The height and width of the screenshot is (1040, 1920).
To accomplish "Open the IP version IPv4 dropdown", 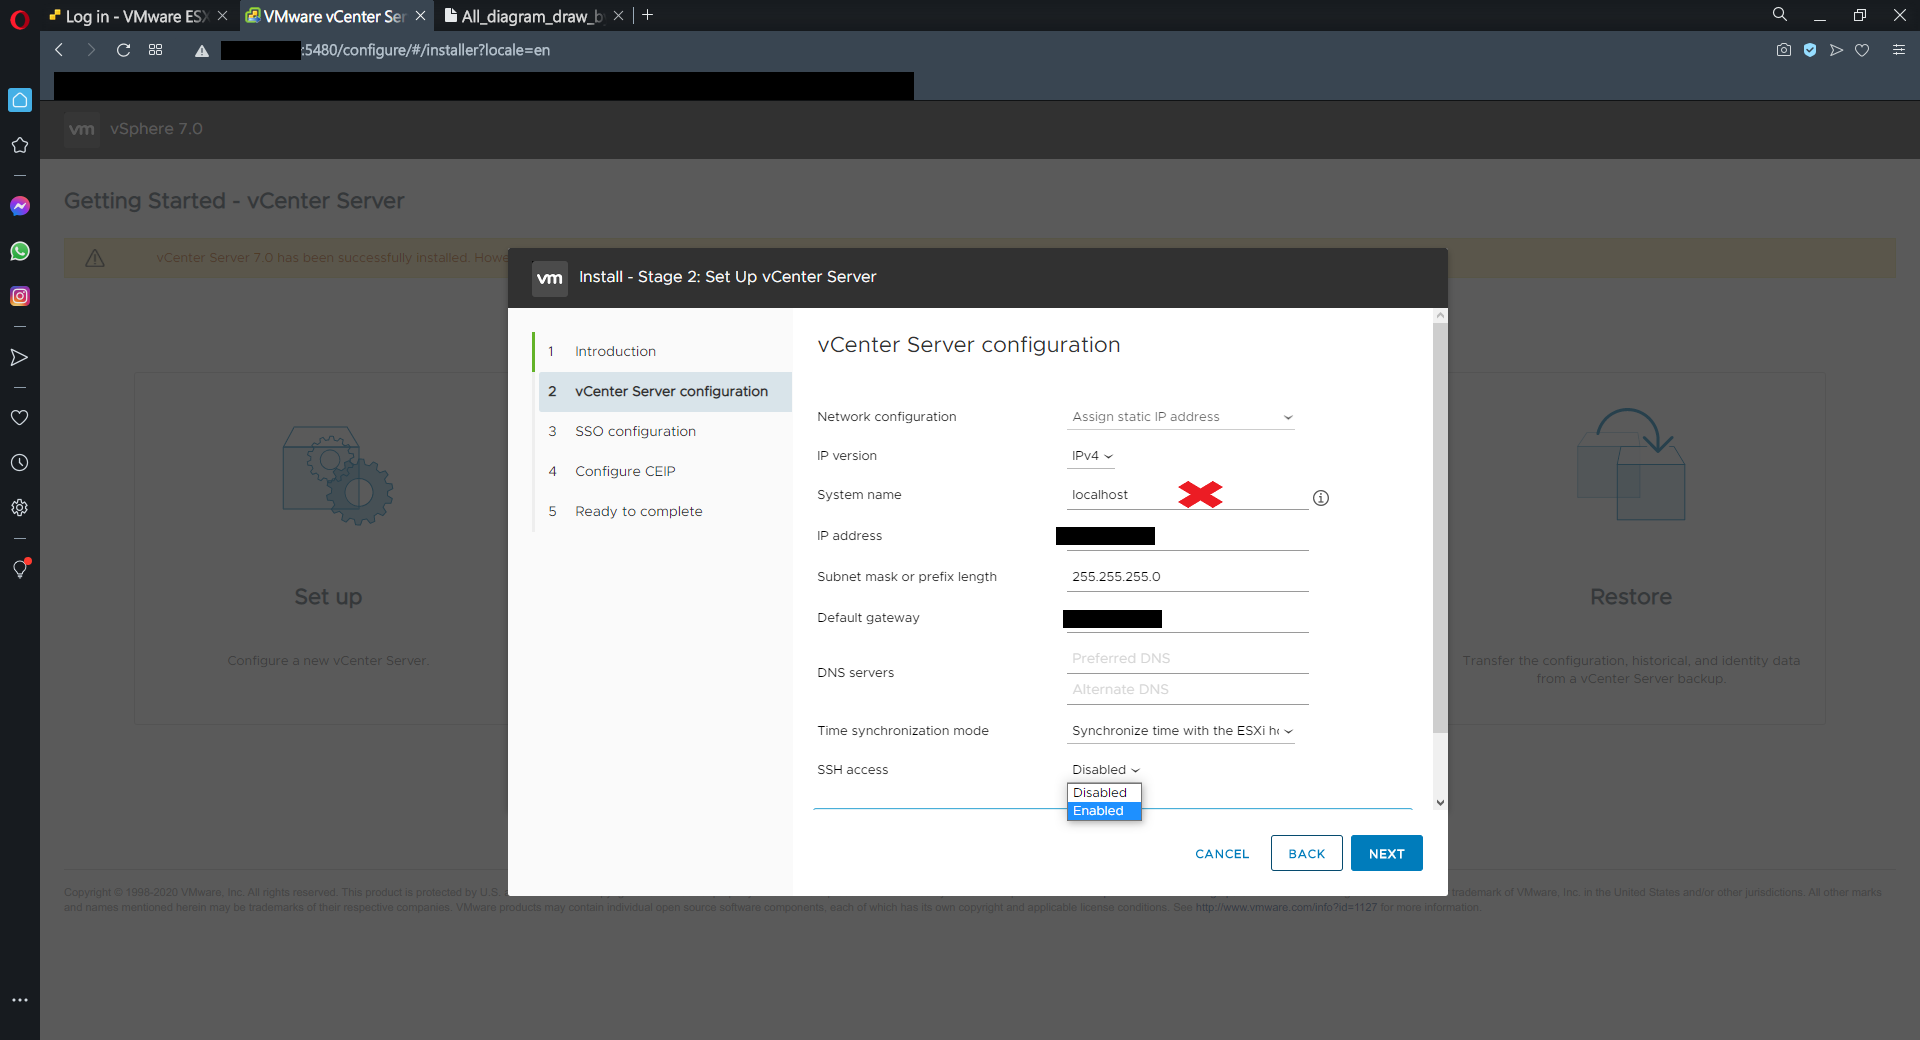I will coord(1092,456).
